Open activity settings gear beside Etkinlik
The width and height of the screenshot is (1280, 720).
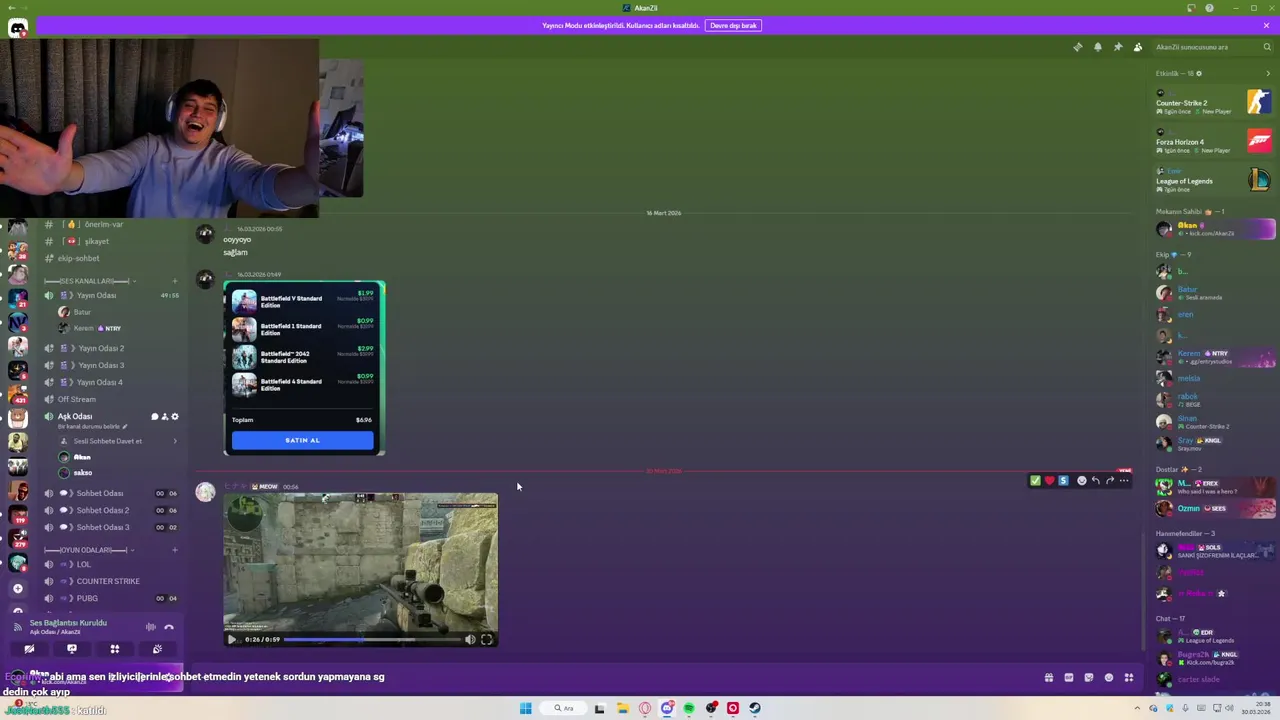pyautogui.click(x=1199, y=73)
